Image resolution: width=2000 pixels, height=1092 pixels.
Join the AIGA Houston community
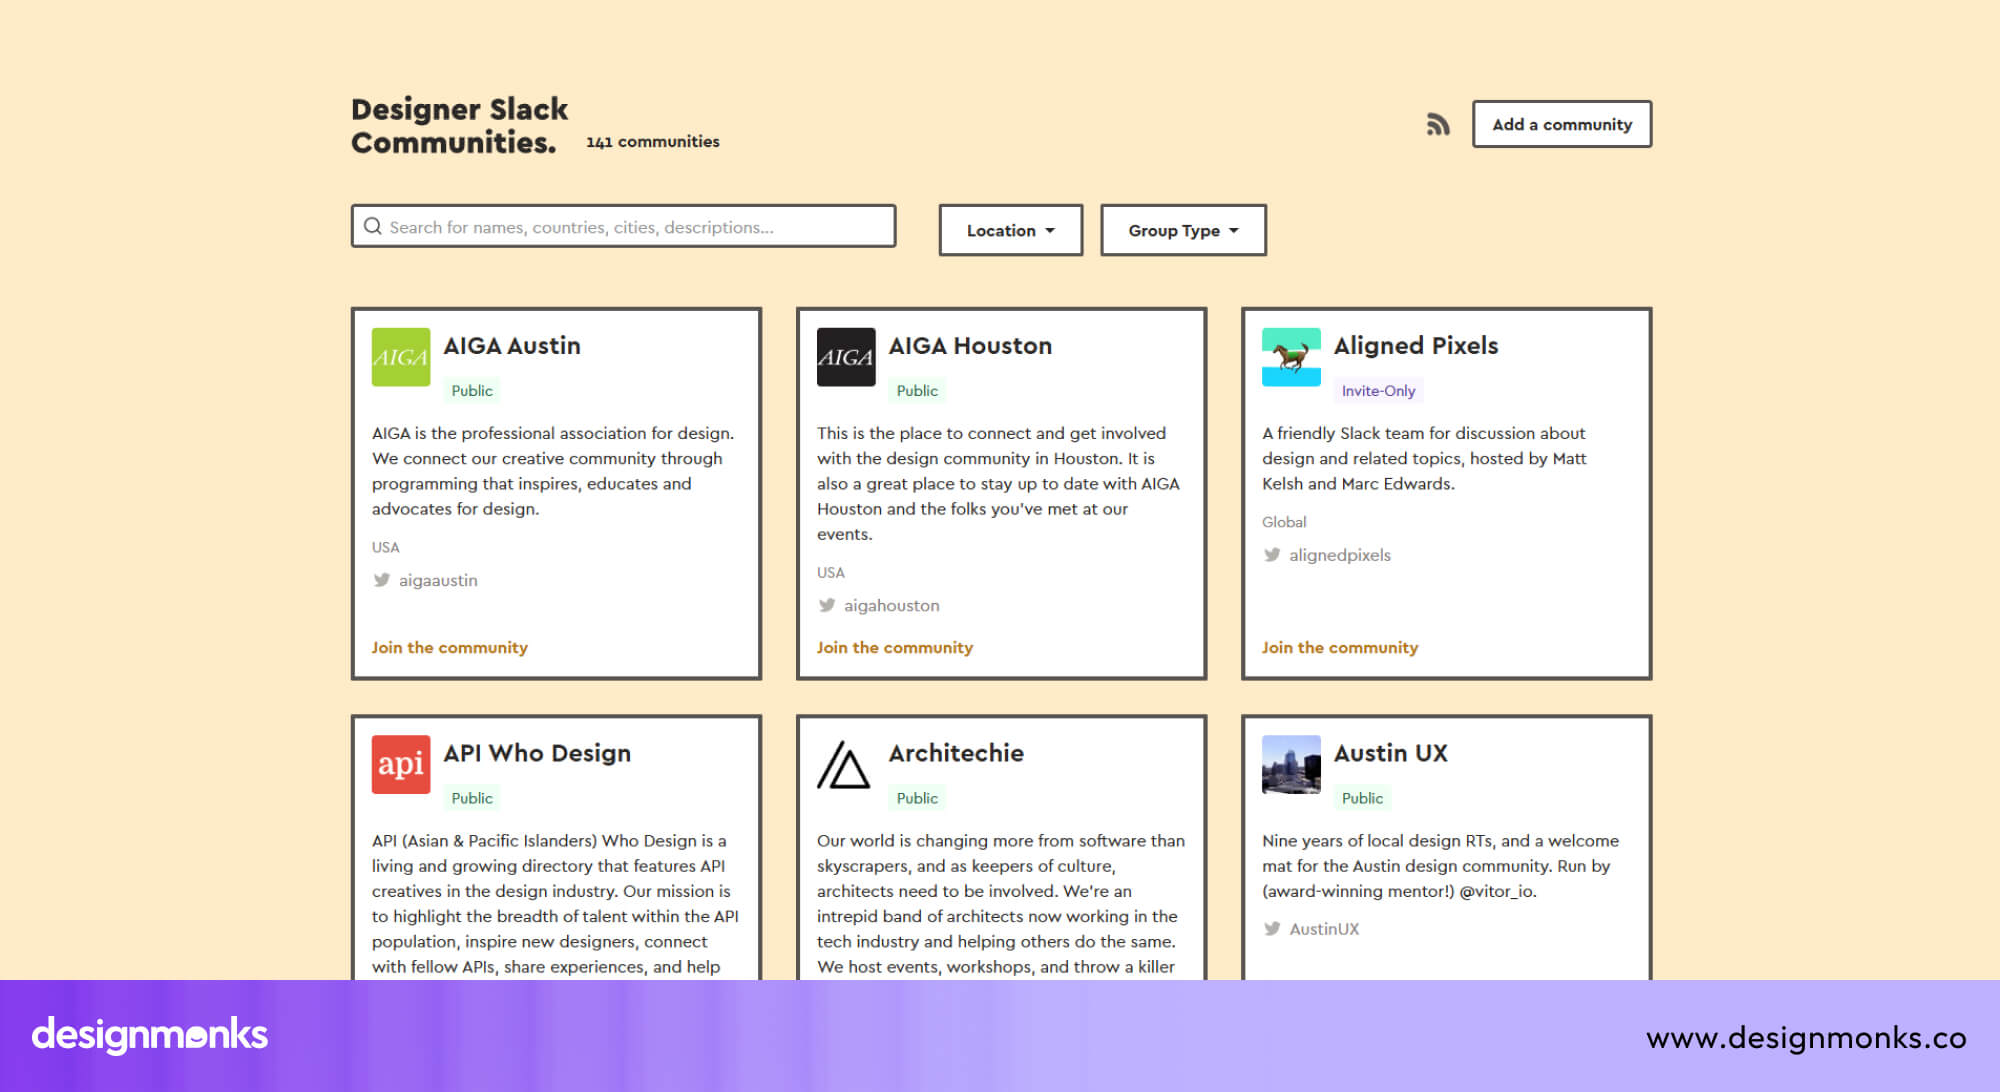point(894,647)
